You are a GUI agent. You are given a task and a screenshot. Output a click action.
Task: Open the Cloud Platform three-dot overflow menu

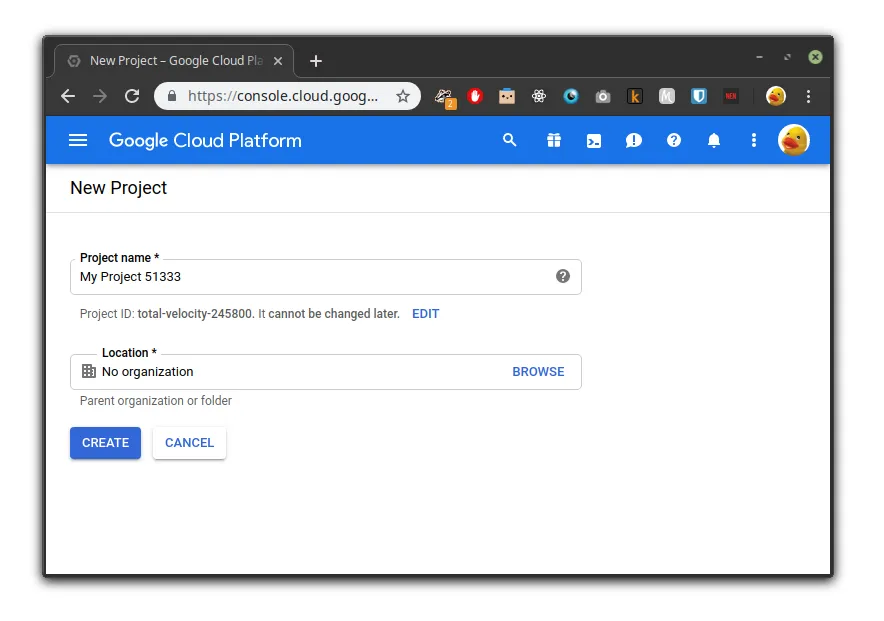coord(754,140)
